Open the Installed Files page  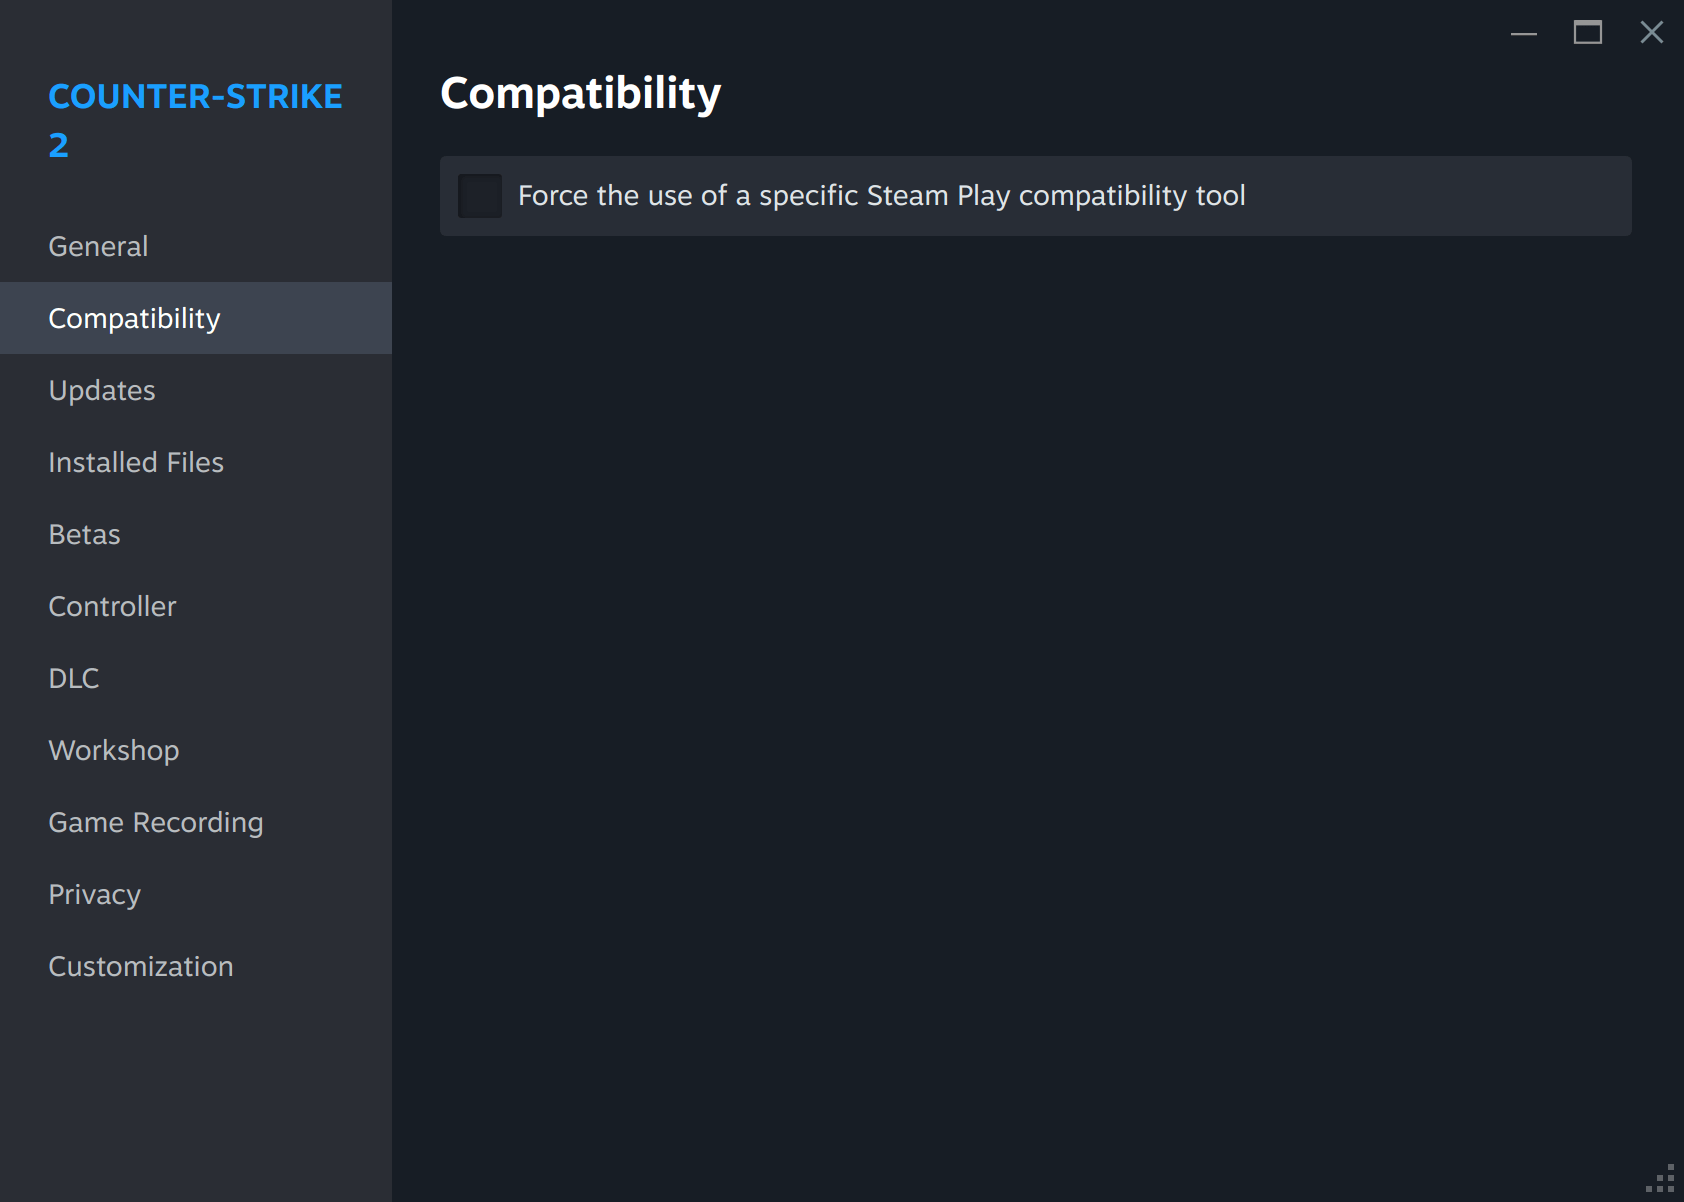[136, 462]
